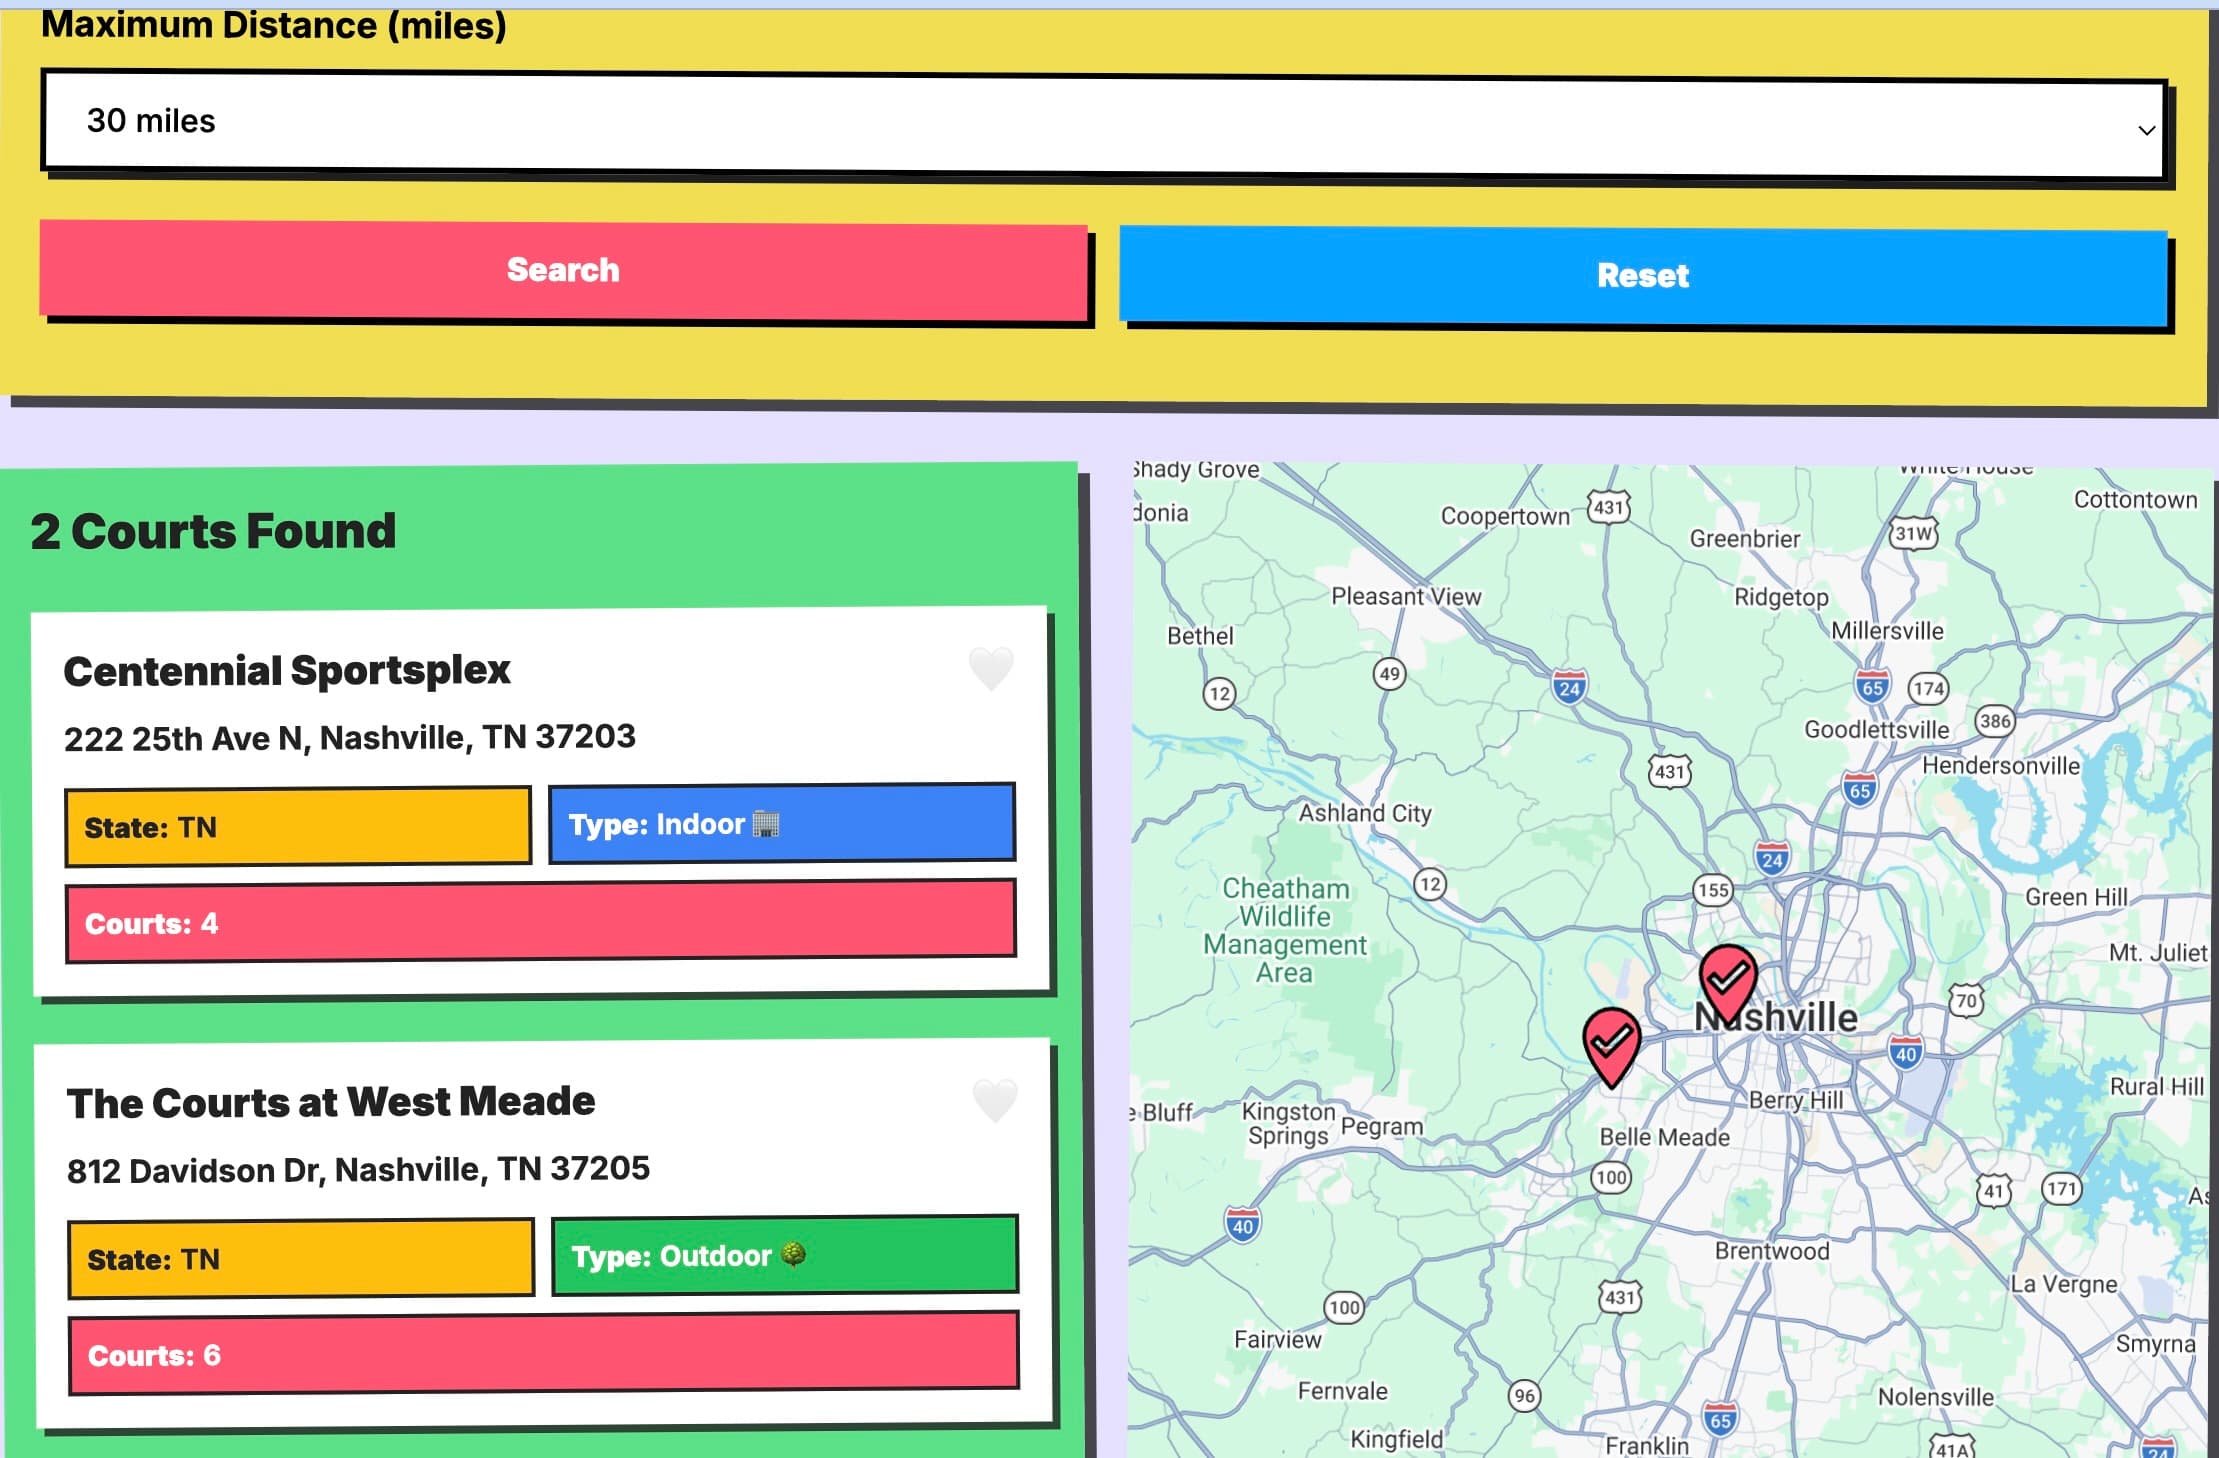The width and height of the screenshot is (2219, 1458).
Task: Favorite The Courts at West Meade heart icon
Action: 995,1100
